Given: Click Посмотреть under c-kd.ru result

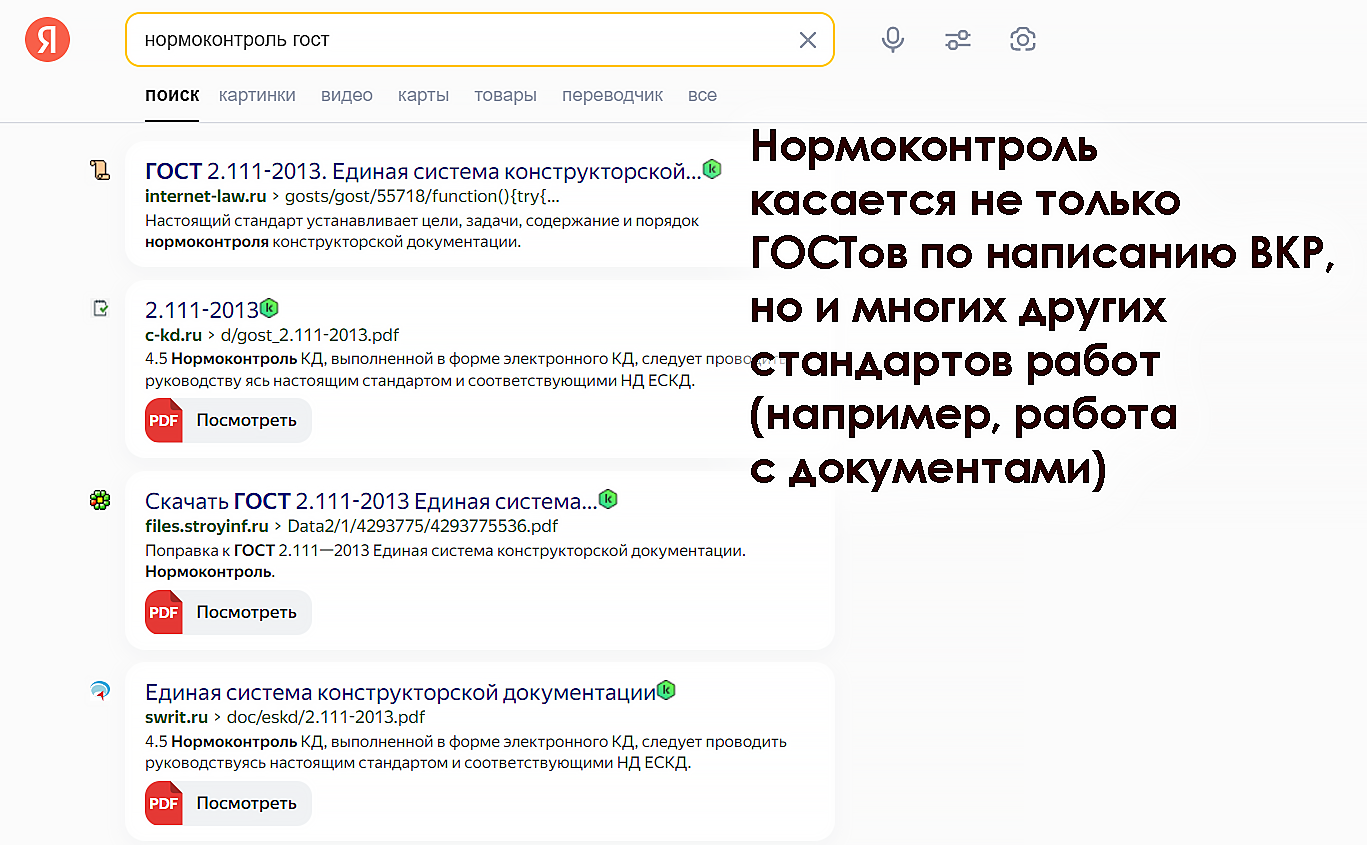Looking at the screenshot, I should [x=246, y=420].
